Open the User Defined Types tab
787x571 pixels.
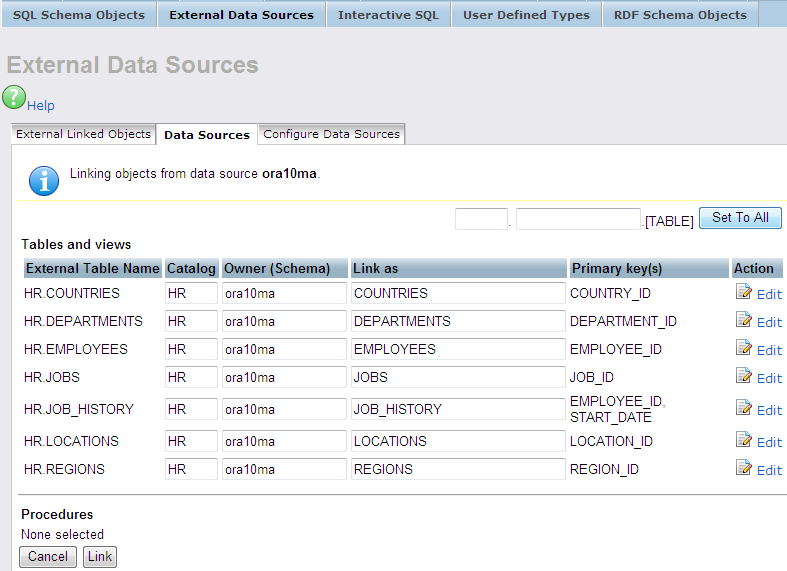click(x=526, y=15)
